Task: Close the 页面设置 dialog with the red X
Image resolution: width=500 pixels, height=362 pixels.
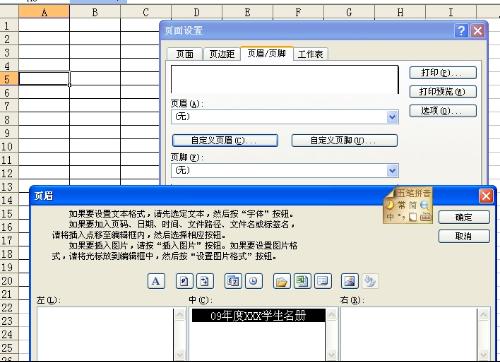Action: point(477,31)
